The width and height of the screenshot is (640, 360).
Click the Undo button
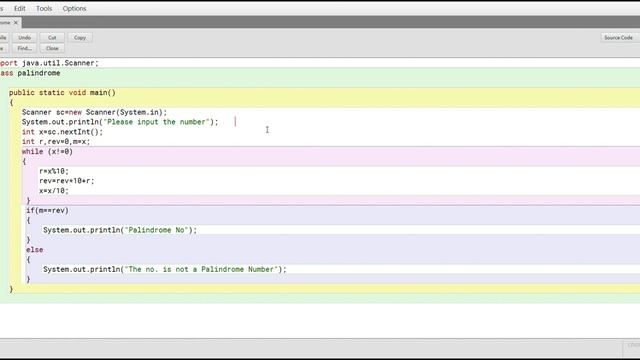[24, 38]
